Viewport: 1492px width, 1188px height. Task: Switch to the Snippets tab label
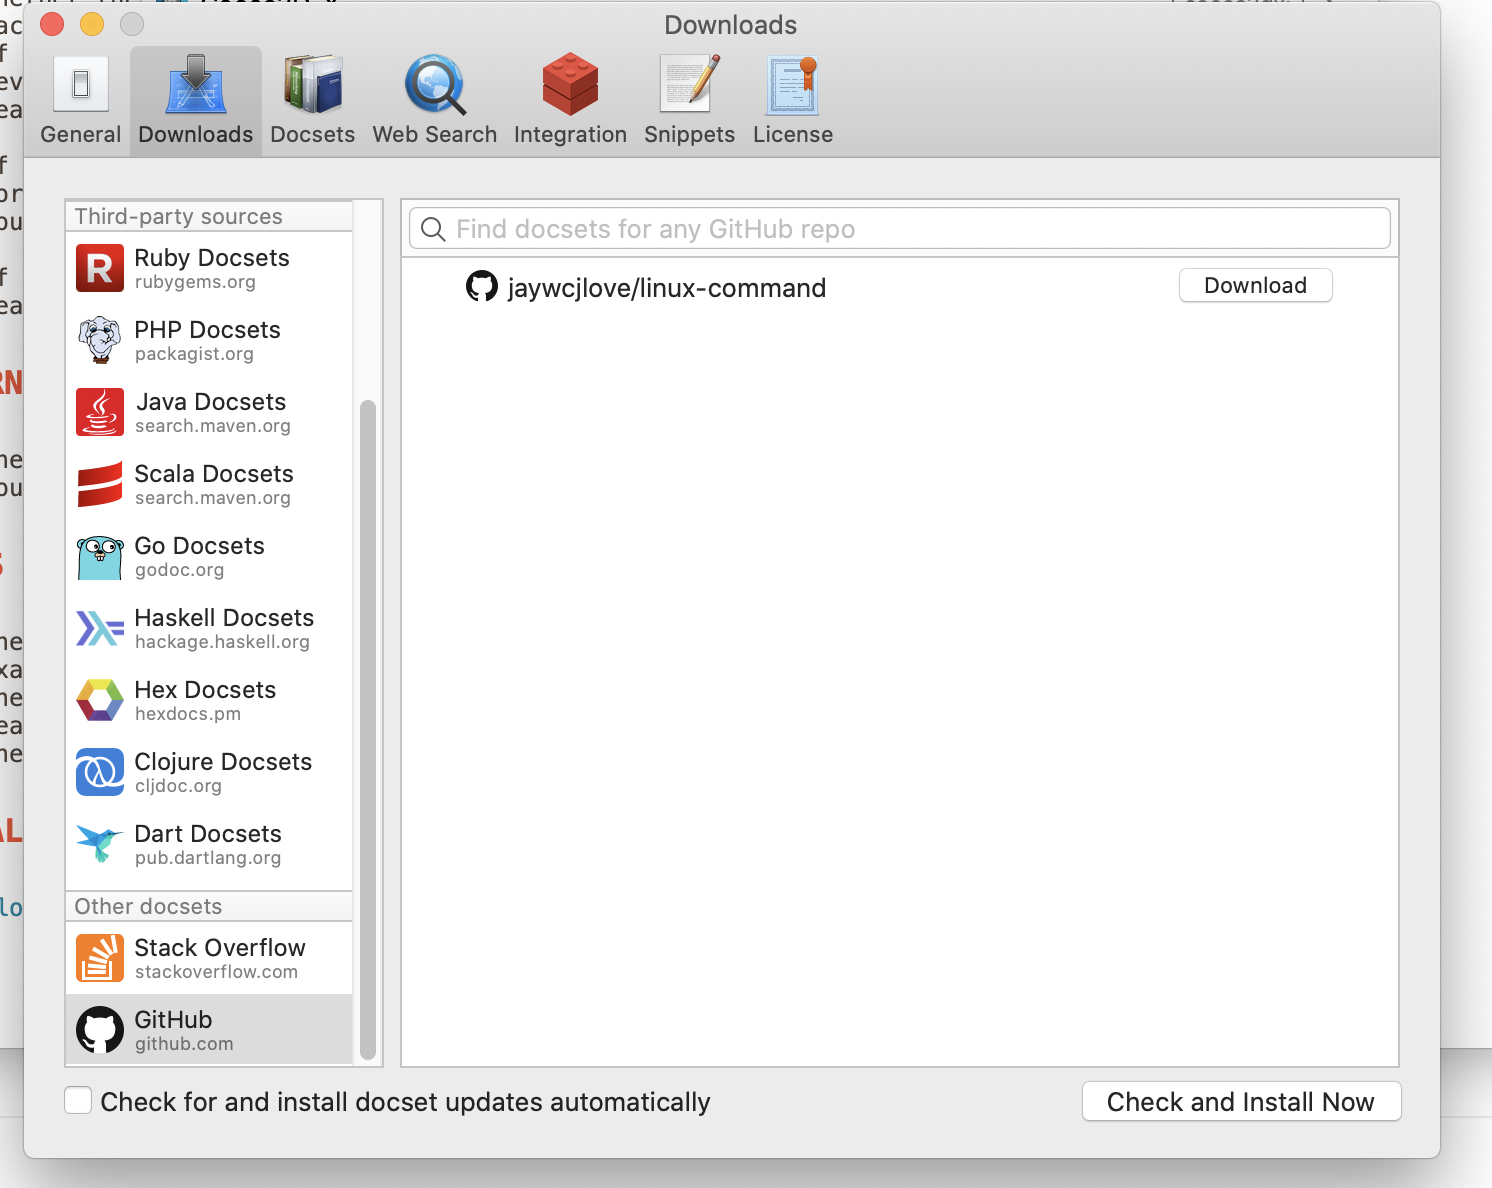point(689,134)
